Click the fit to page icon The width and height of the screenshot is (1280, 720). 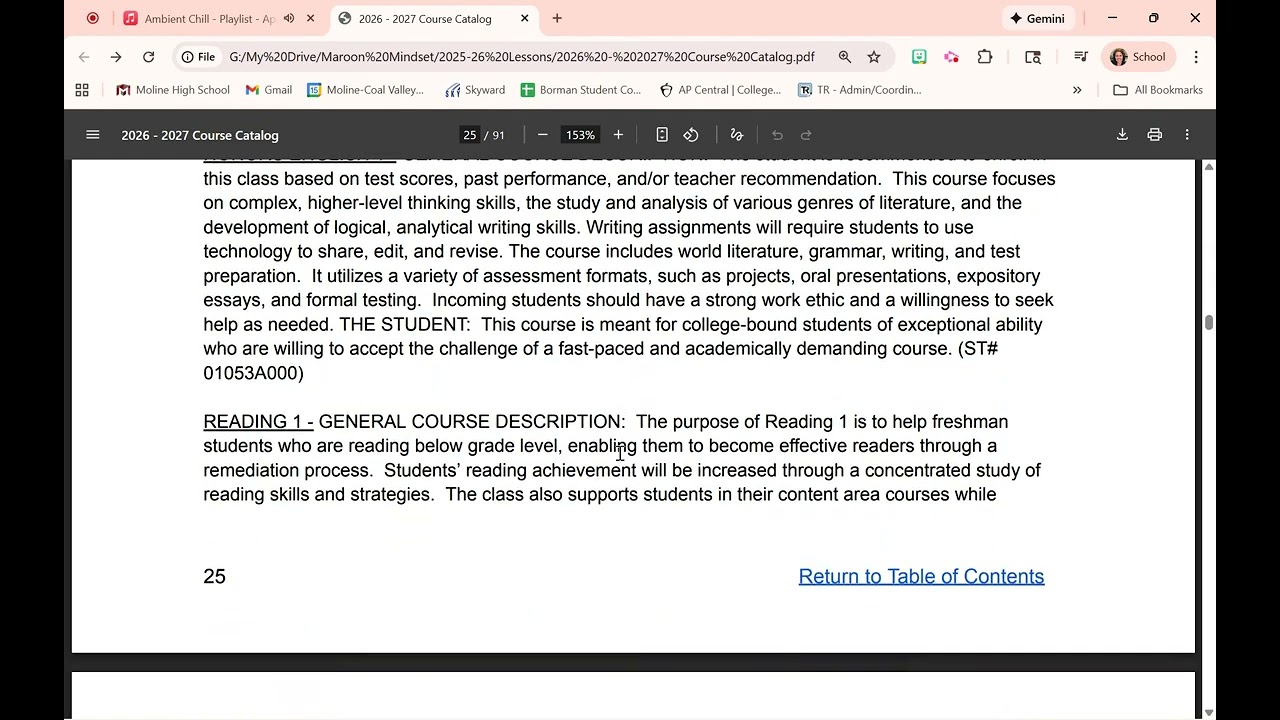tap(662, 135)
